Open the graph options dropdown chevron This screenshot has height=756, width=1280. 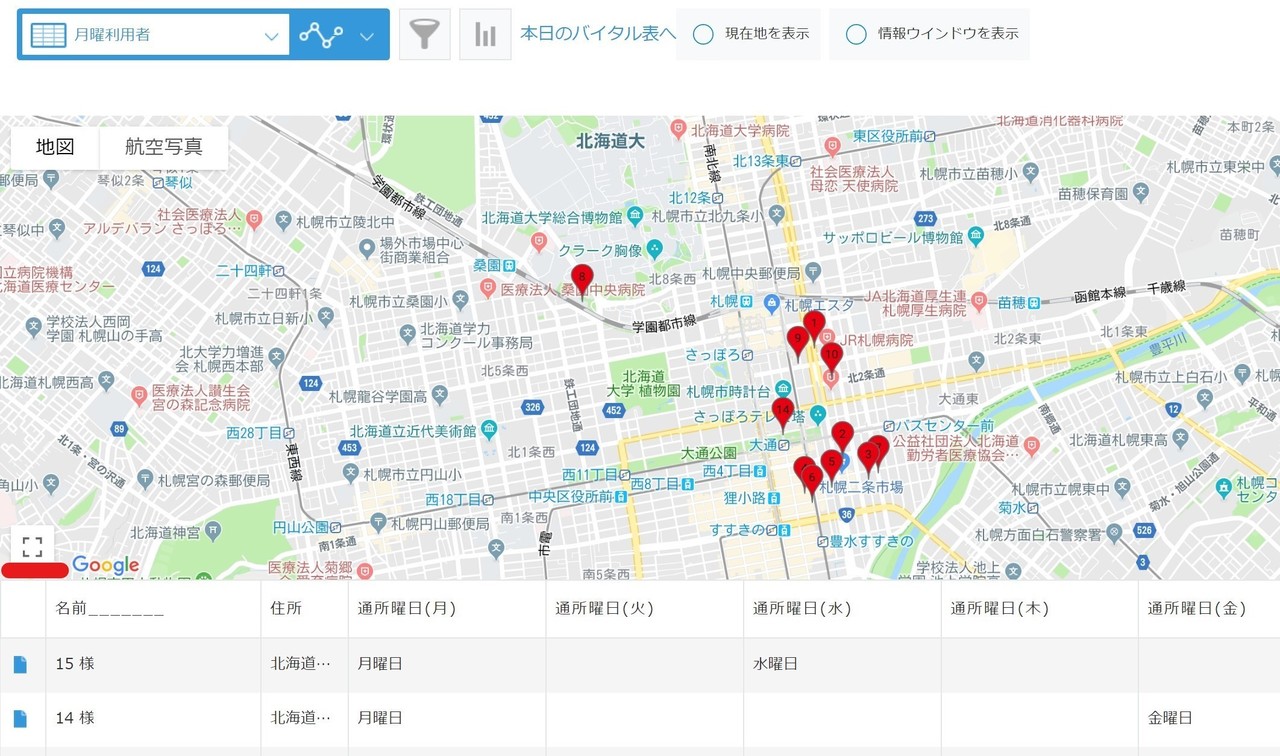(x=367, y=36)
